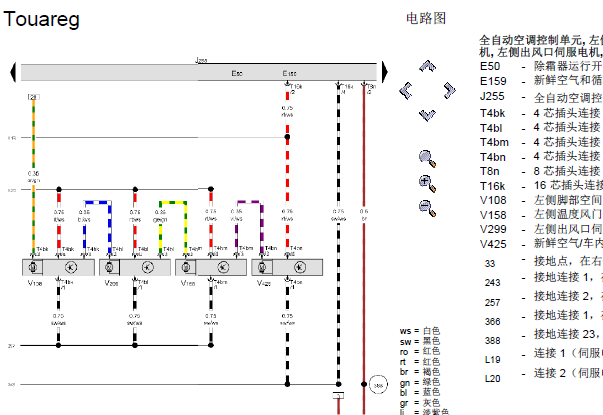
Task: Click the Touareg title
Action: pos(42,19)
